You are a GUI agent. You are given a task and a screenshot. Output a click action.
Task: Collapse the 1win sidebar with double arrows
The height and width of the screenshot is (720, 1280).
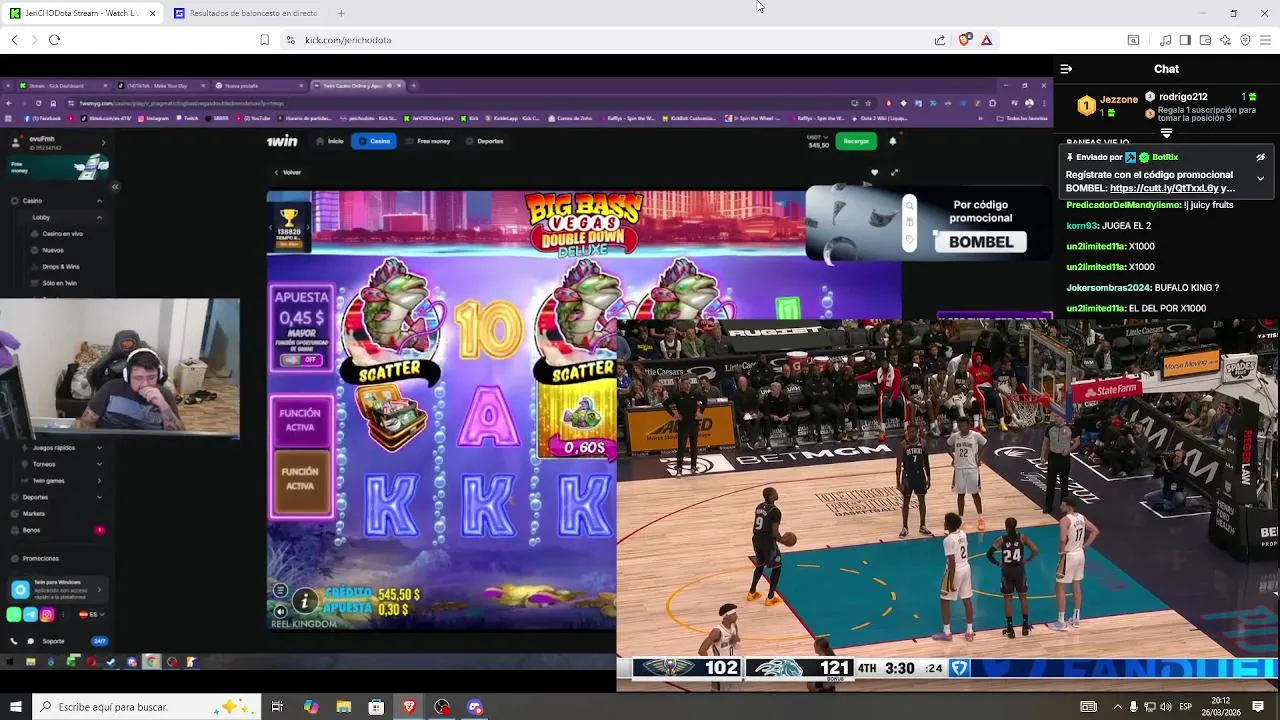[x=115, y=186]
